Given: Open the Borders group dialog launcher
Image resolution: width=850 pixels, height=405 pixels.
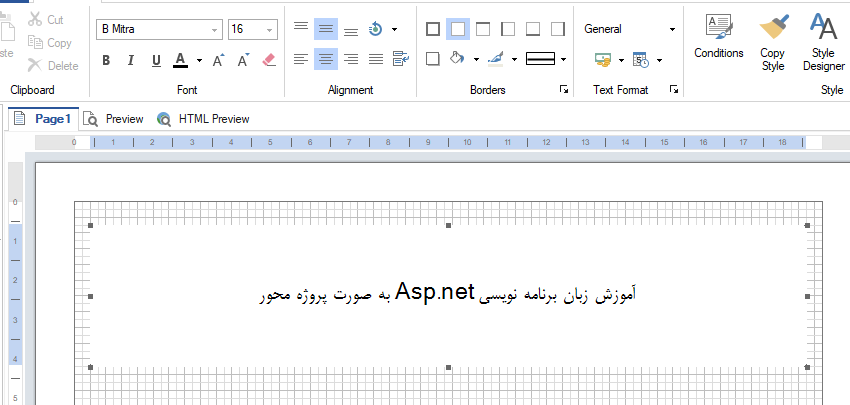Looking at the screenshot, I should (x=564, y=89).
